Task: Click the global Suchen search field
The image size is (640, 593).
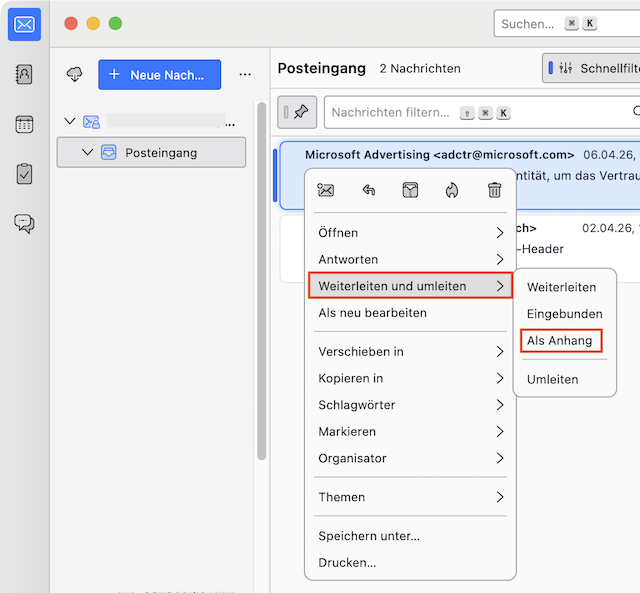Action: [x=567, y=24]
